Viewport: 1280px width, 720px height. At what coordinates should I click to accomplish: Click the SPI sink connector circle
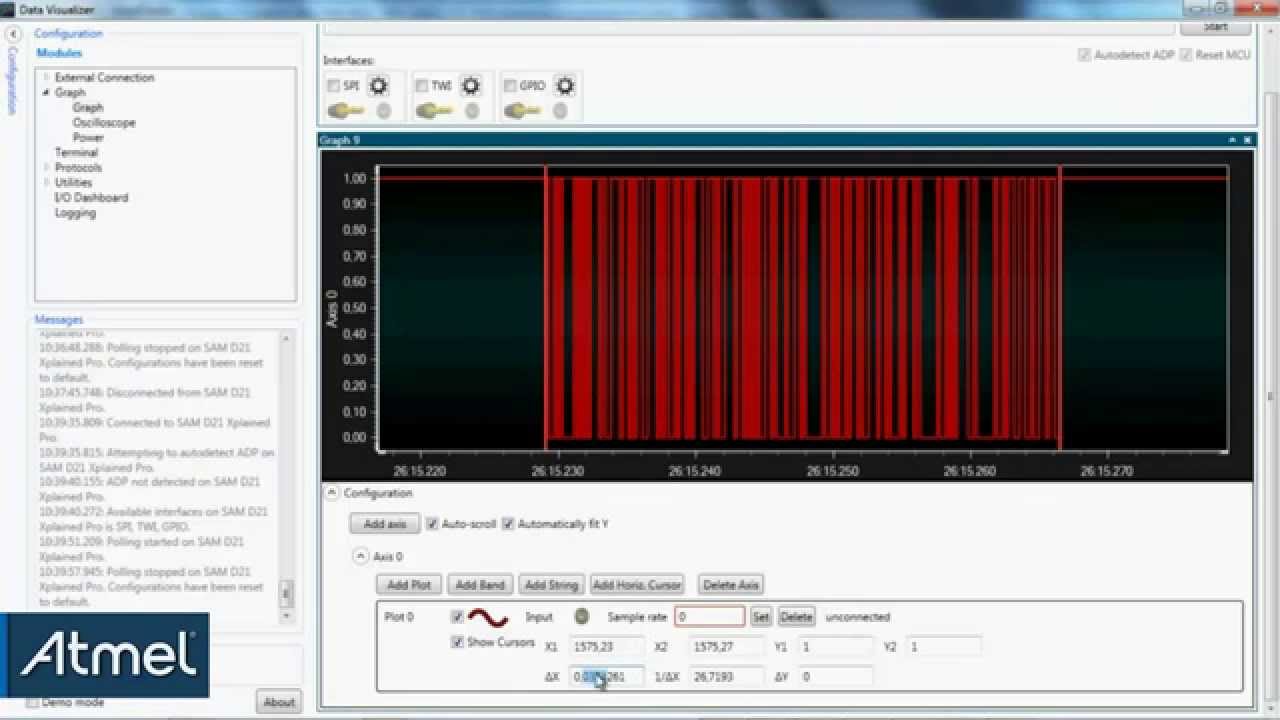[x=383, y=111]
